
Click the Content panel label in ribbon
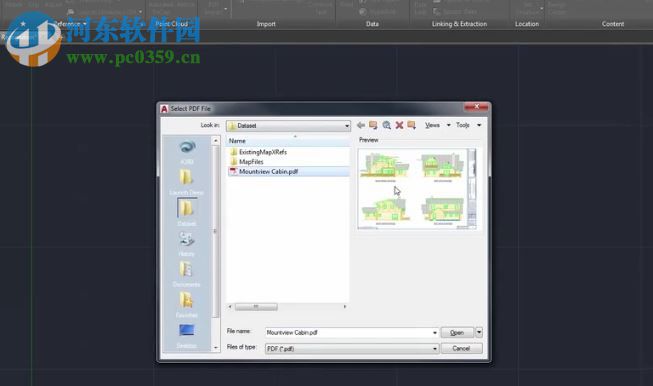[x=613, y=24]
